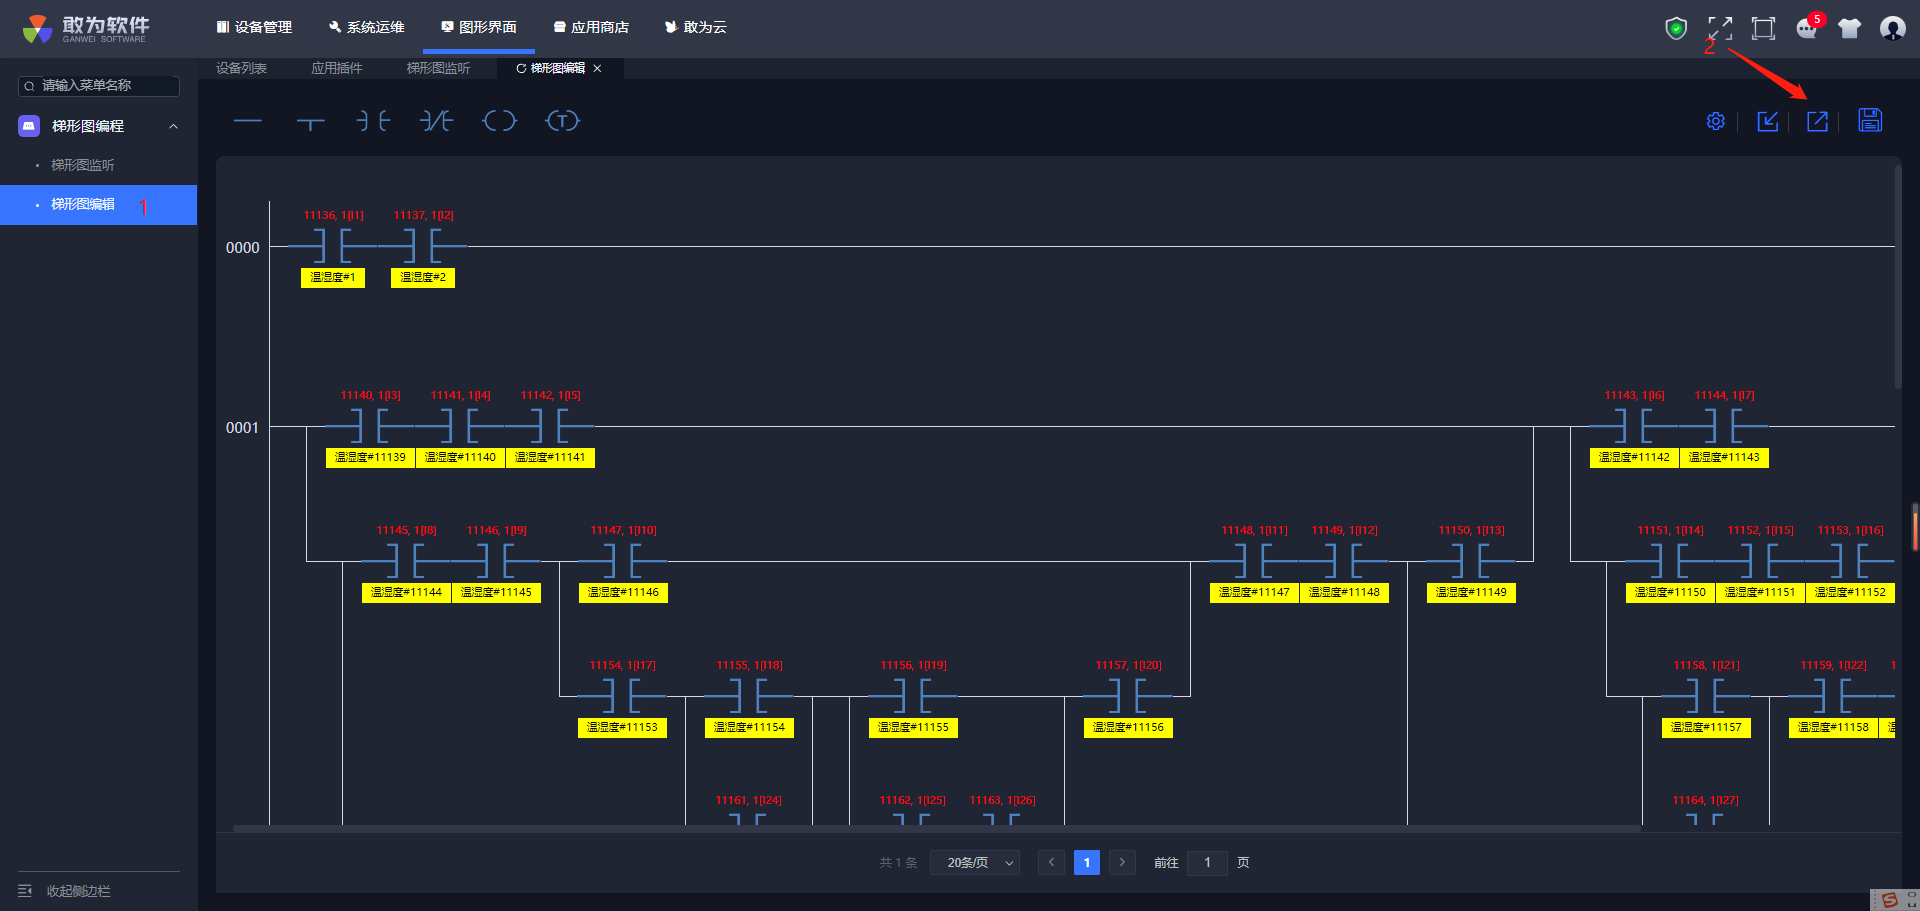
Task: Open the user avatar menu
Action: click(x=1892, y=28)
